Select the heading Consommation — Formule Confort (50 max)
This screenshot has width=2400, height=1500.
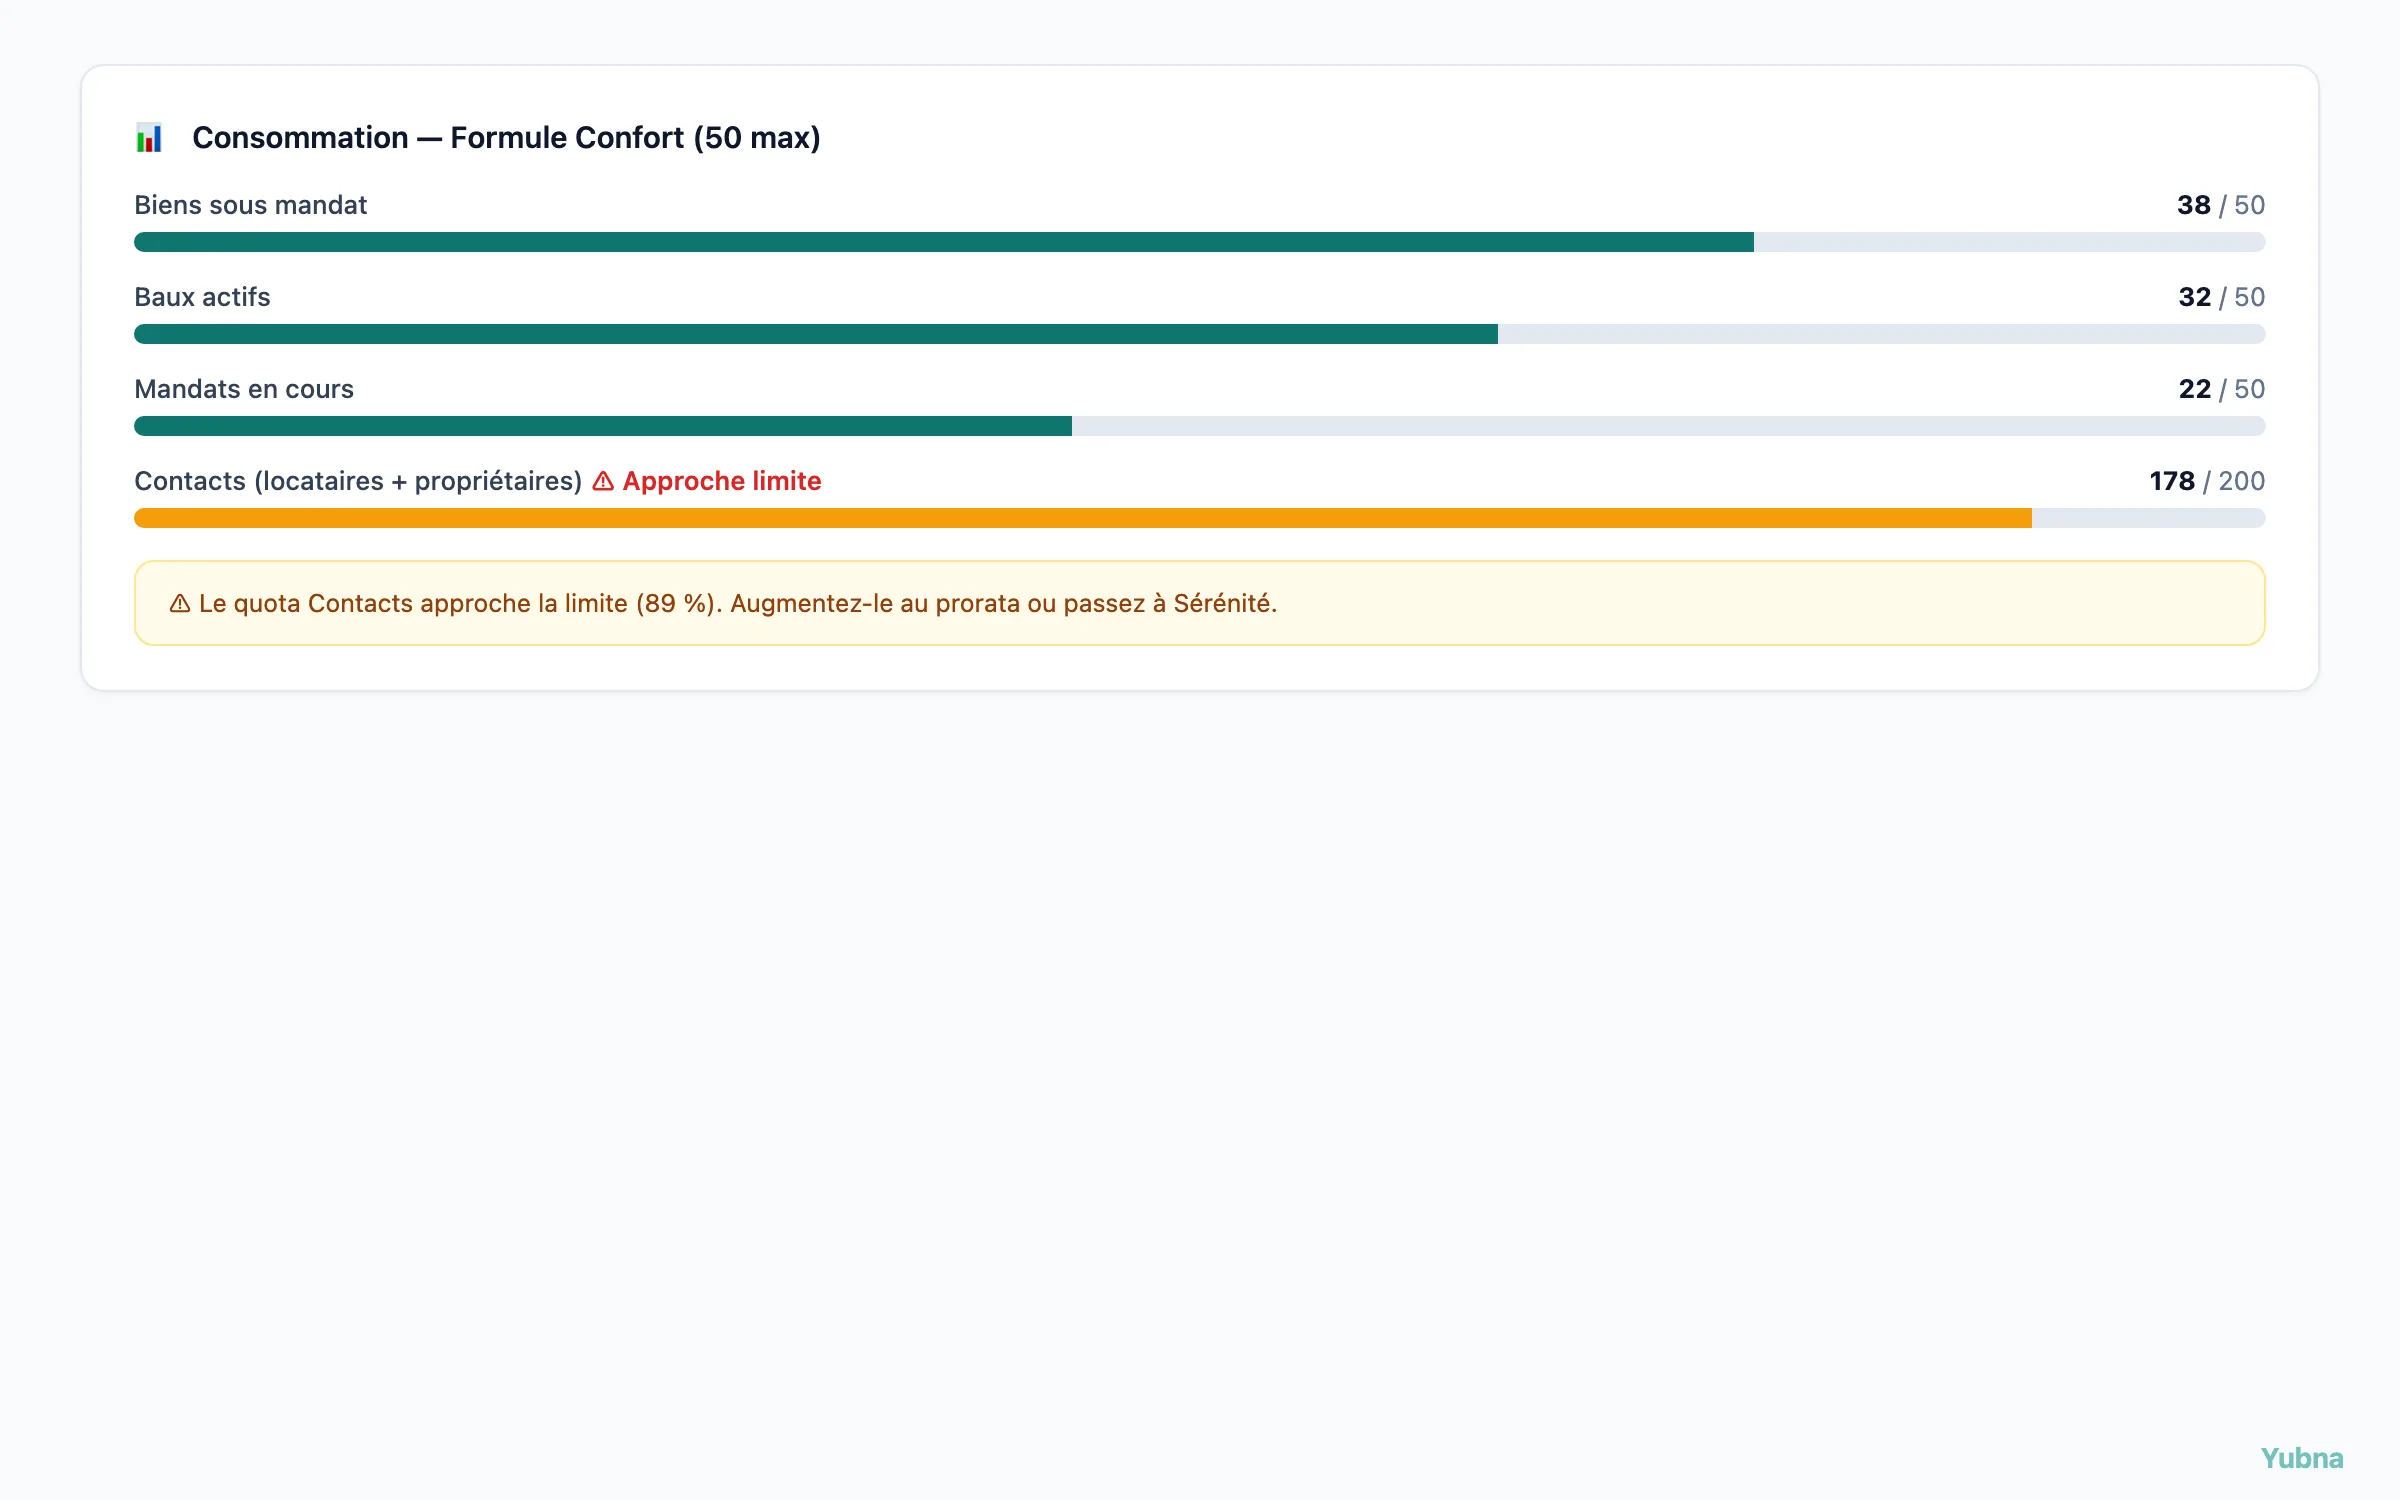[506, 137]
